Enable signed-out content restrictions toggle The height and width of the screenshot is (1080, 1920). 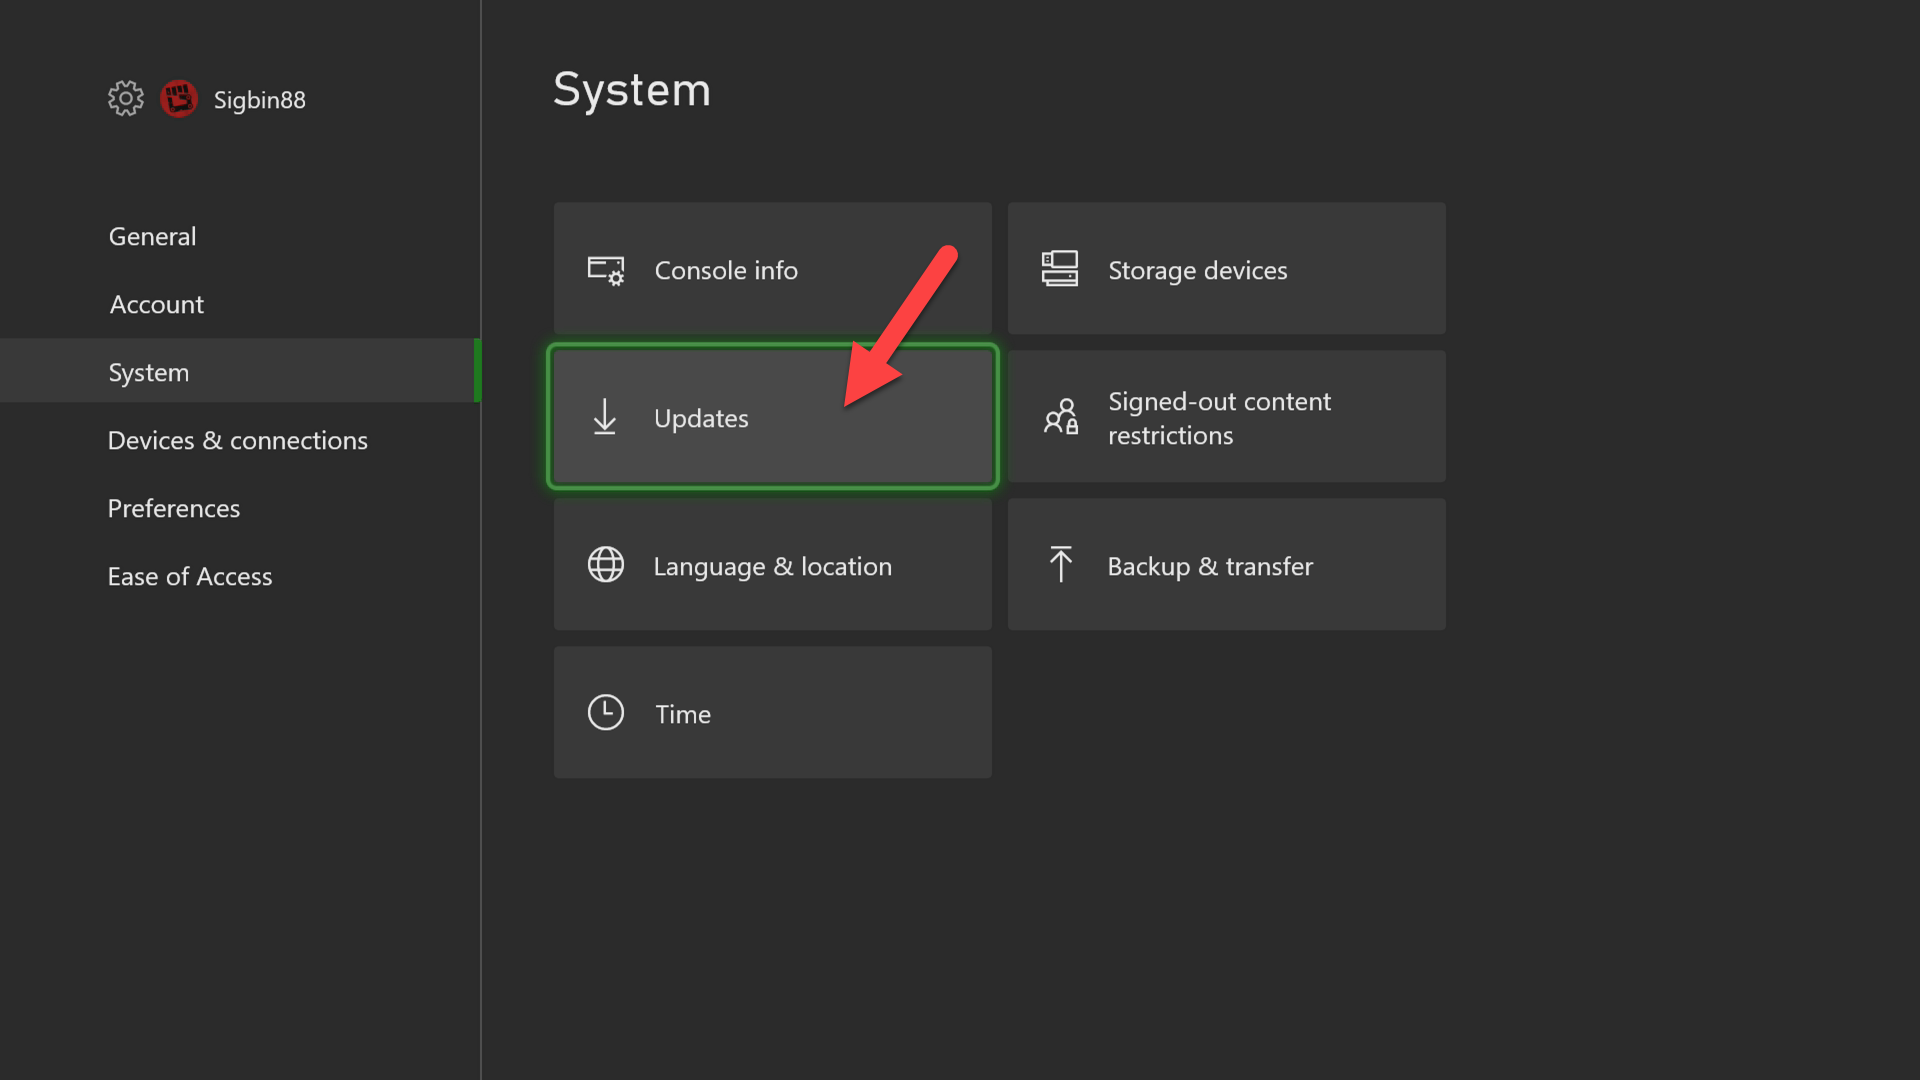click(1226, 415)
